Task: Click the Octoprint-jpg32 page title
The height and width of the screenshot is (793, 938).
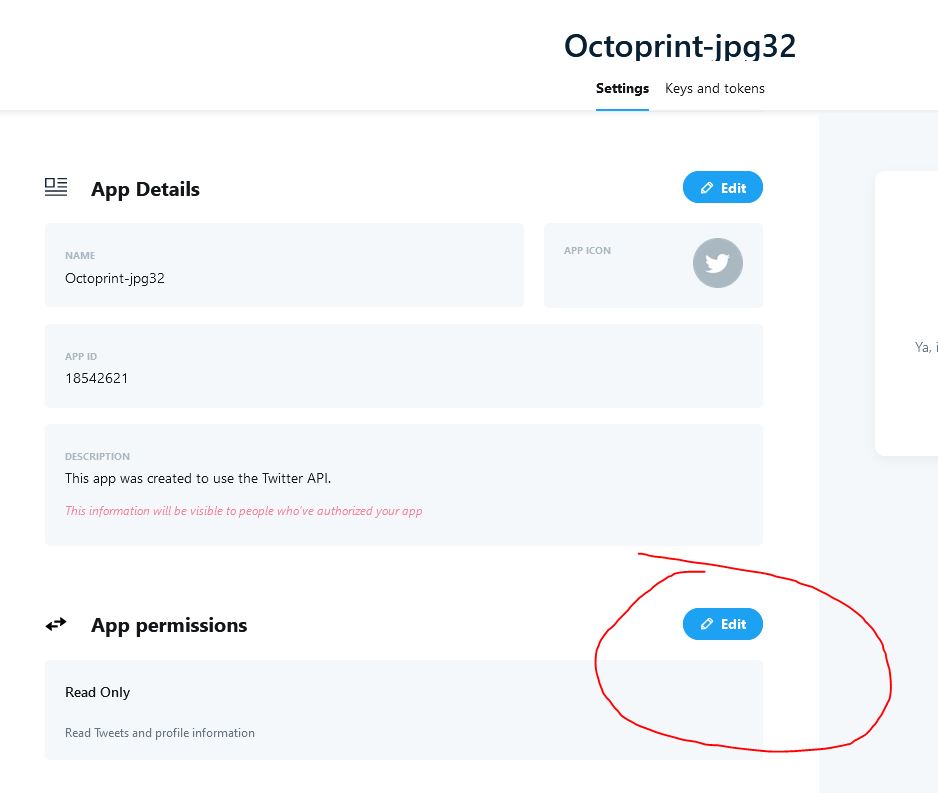Action: [680, 46]
